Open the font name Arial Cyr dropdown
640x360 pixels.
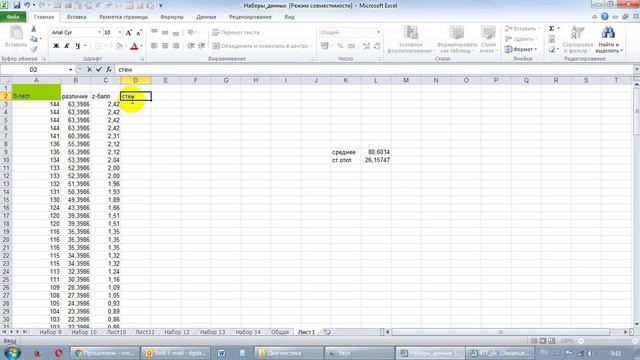click(x=99, y=32)
